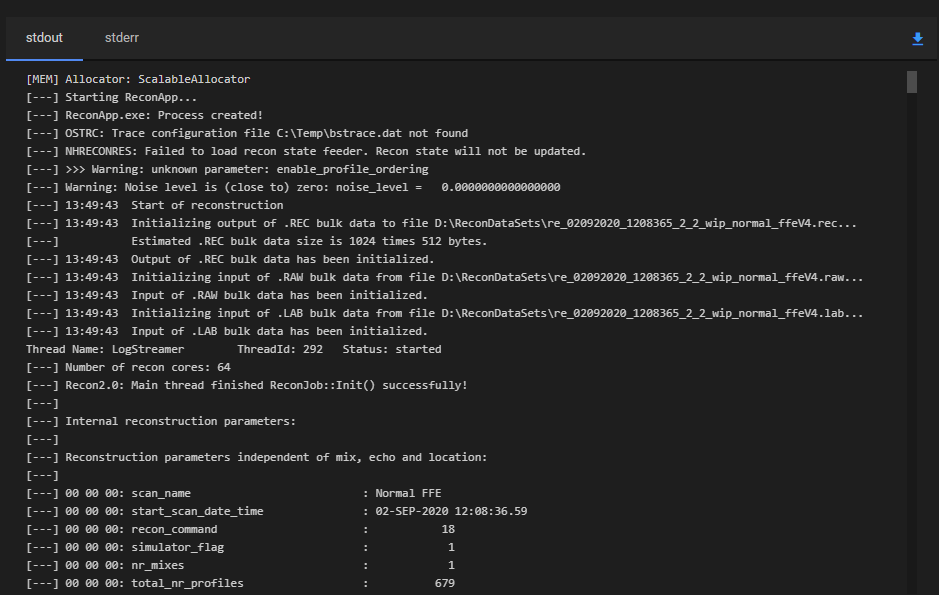Click the vertical scrollbar thumb
Viewport: 939px width, 595px height.
[x=911, y=82]
